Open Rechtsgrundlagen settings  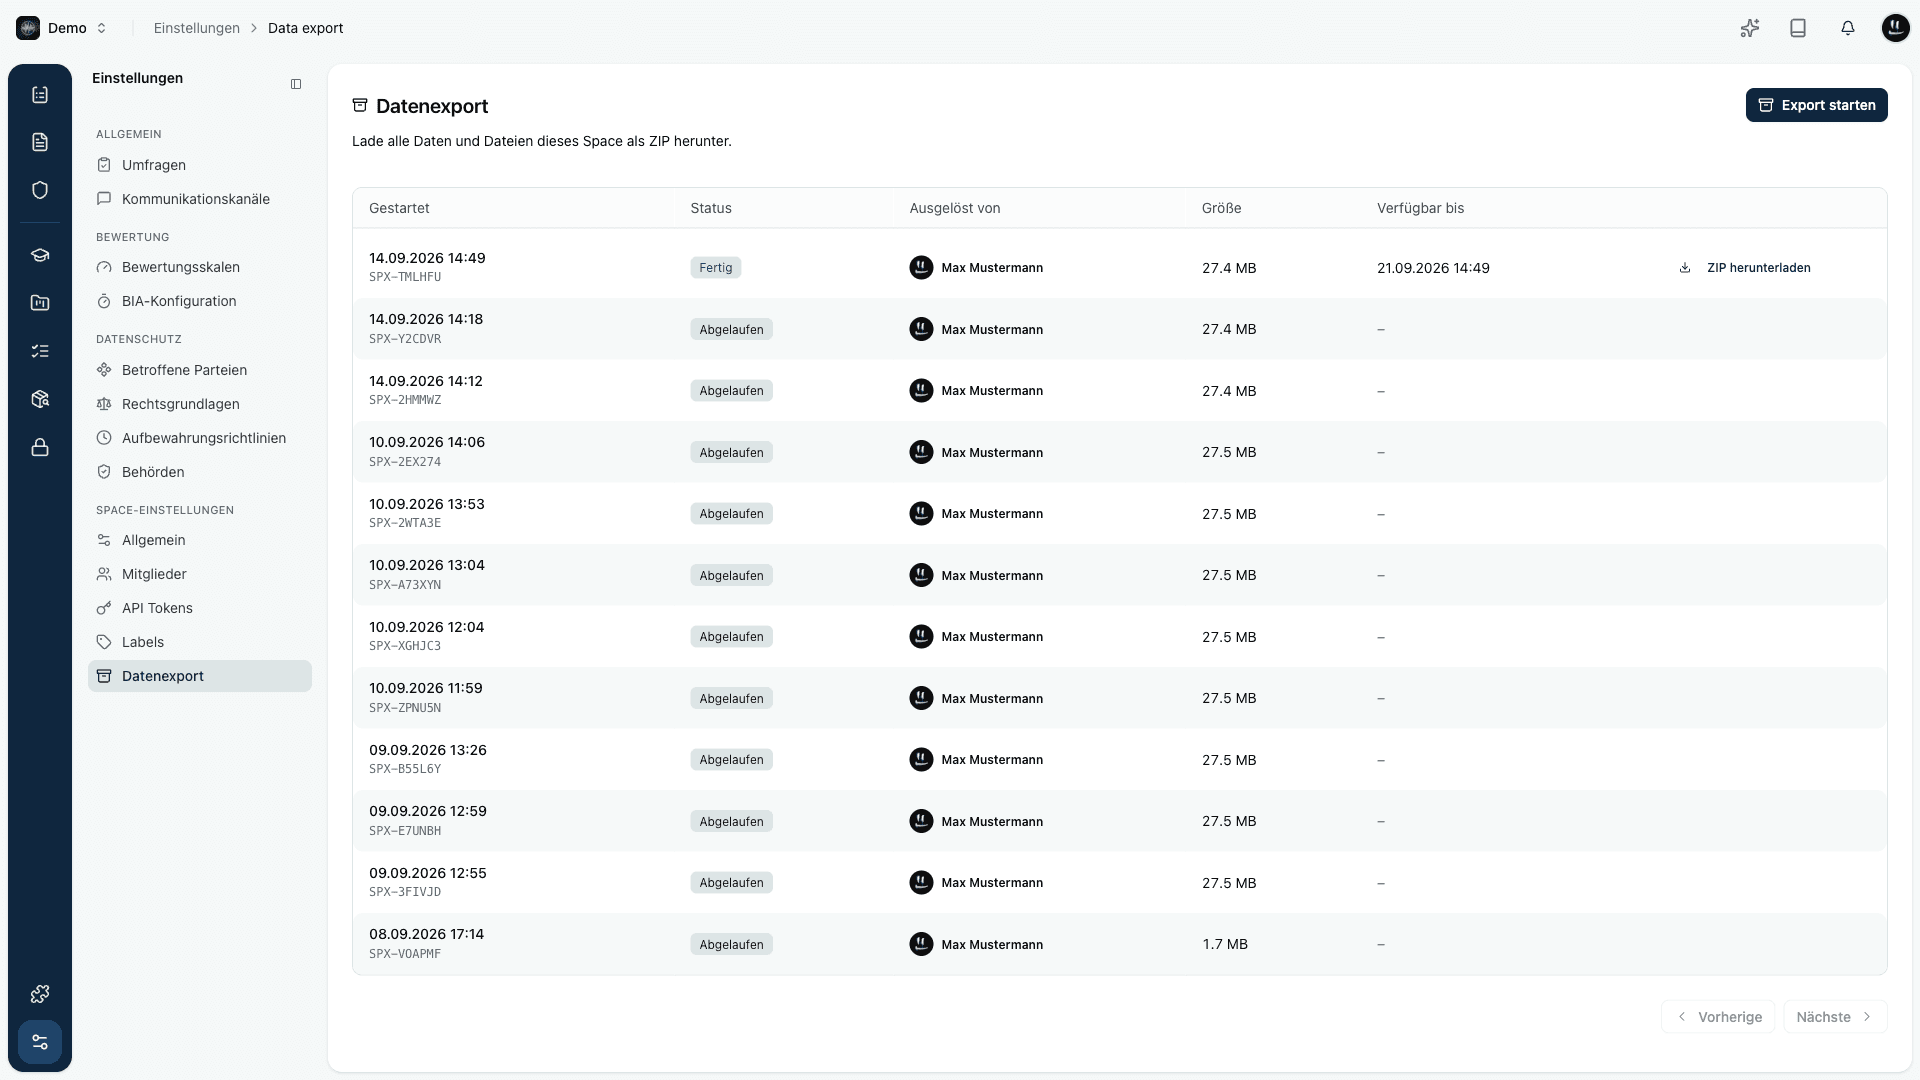(x=200, y=404)
